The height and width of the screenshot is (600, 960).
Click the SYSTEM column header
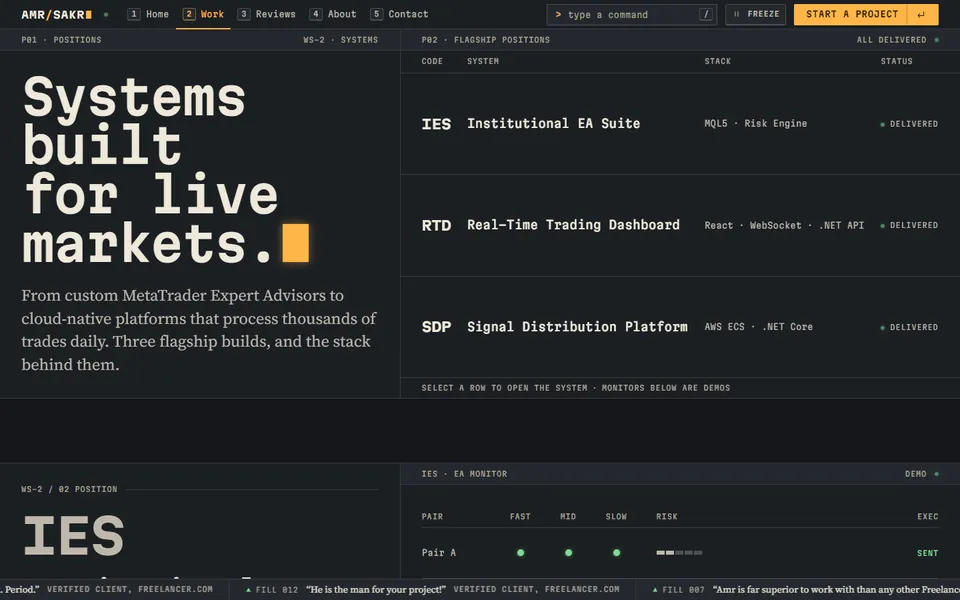(x=482, y=61)
